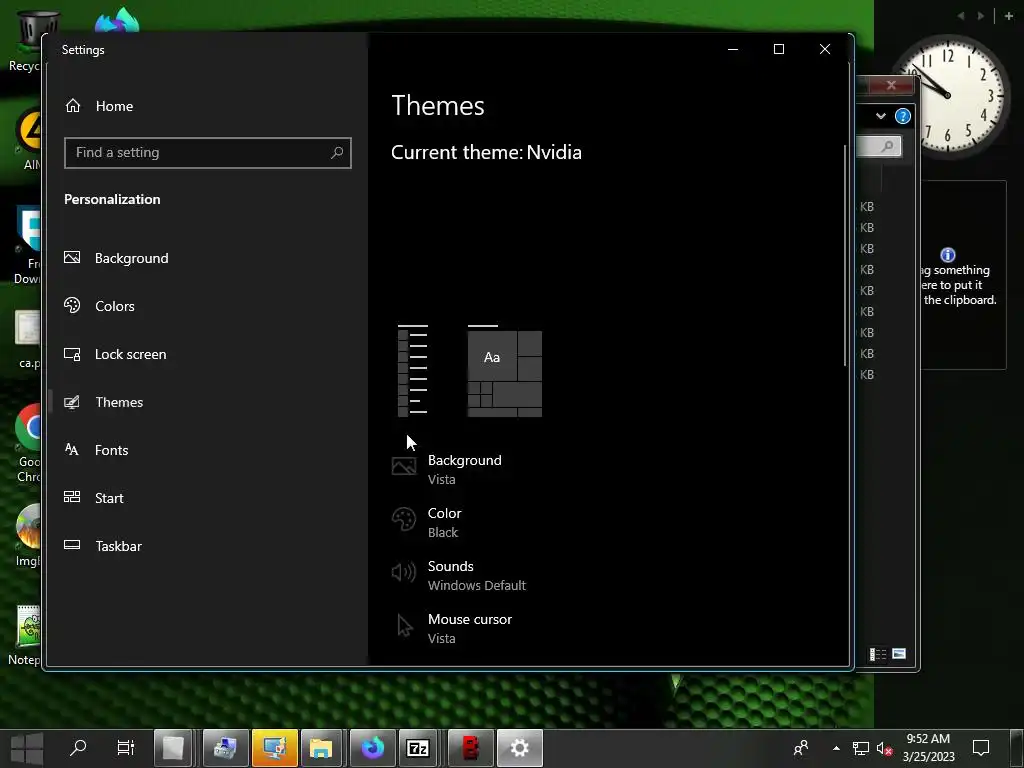The height and width of the screenshot is (768, 1024).
Task: Open the red taskbar application
Action: (470, 748)
